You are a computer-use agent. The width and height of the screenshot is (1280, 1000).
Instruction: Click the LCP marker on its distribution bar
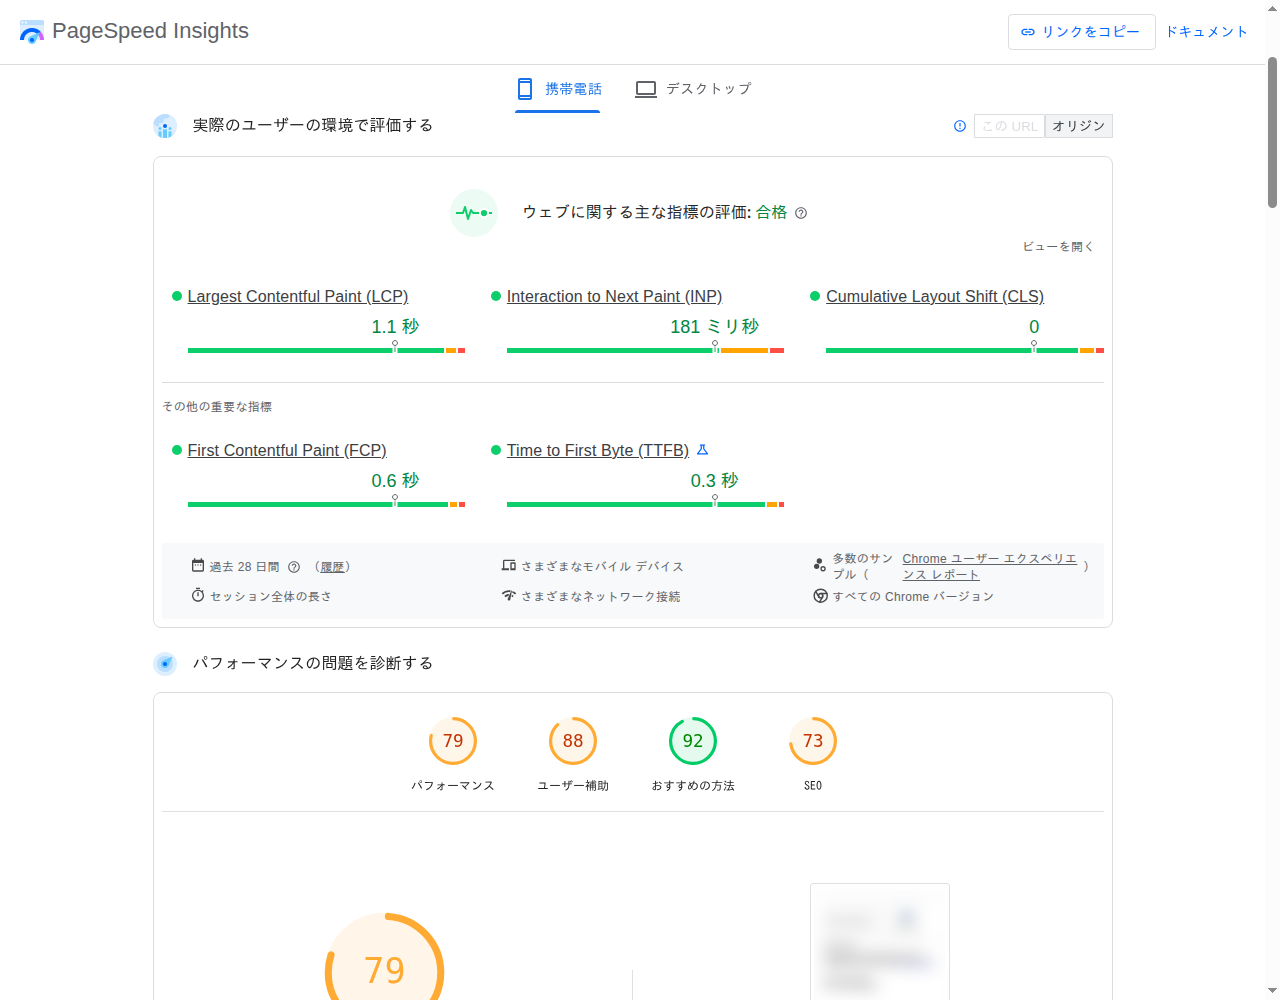point(395,343)
